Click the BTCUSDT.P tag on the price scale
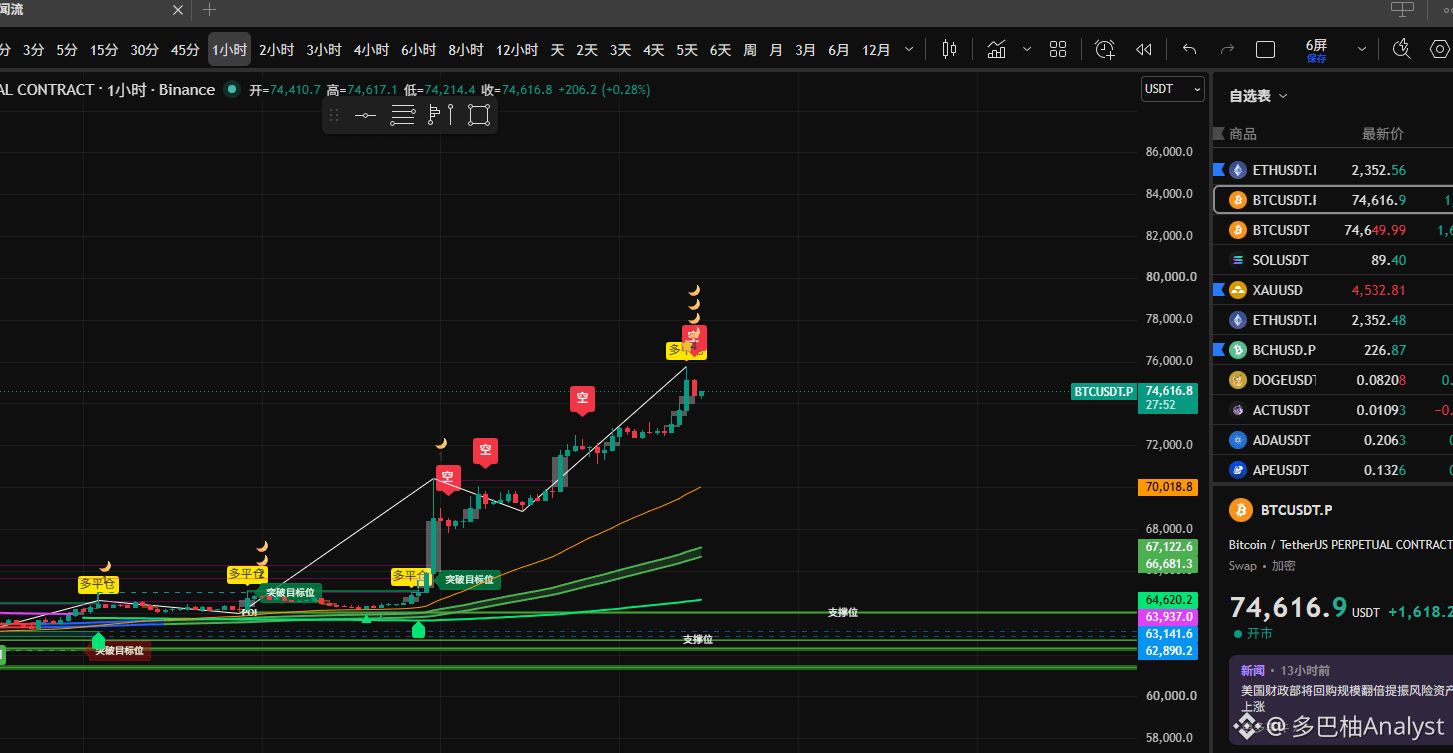 [x=1104, y=391]
